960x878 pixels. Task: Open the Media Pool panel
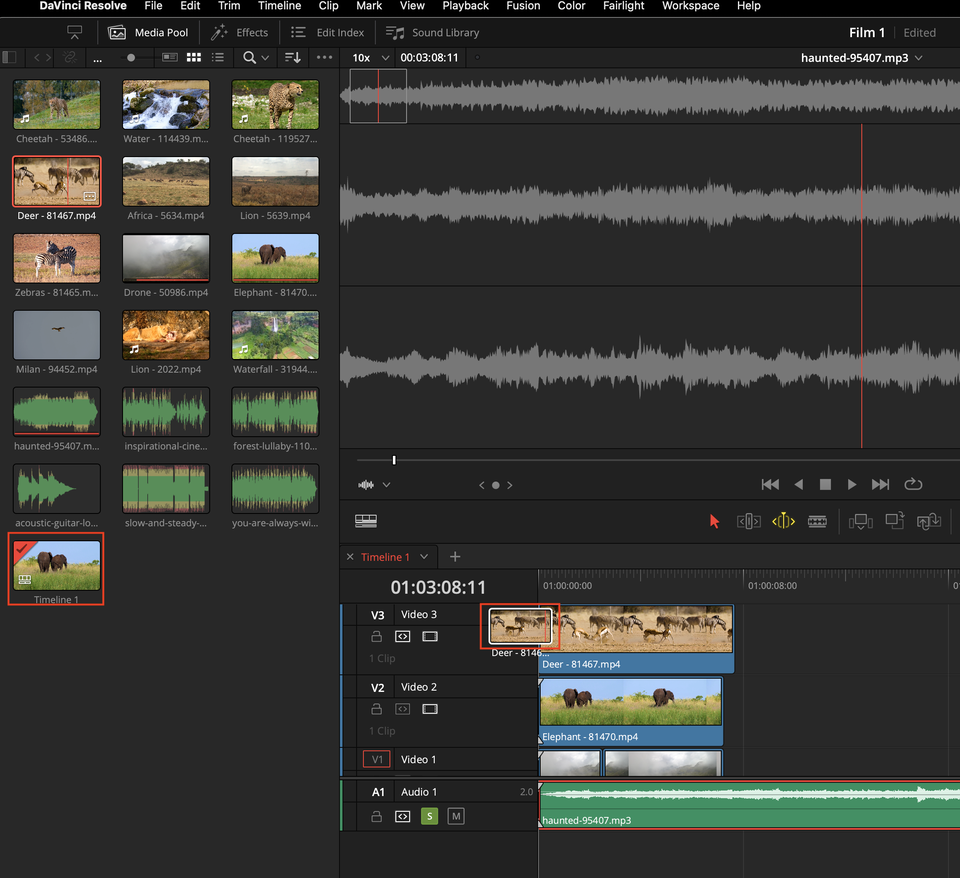147,32
